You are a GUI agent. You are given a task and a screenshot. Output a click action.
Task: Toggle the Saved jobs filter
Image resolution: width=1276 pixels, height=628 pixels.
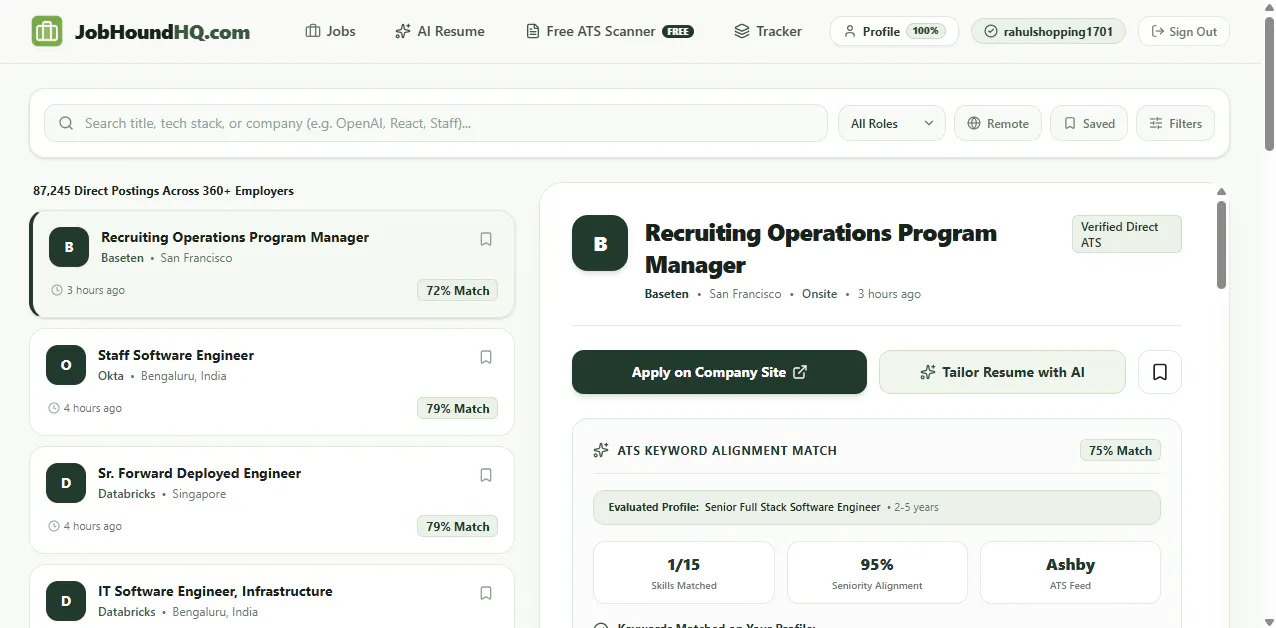[1089, 123]
